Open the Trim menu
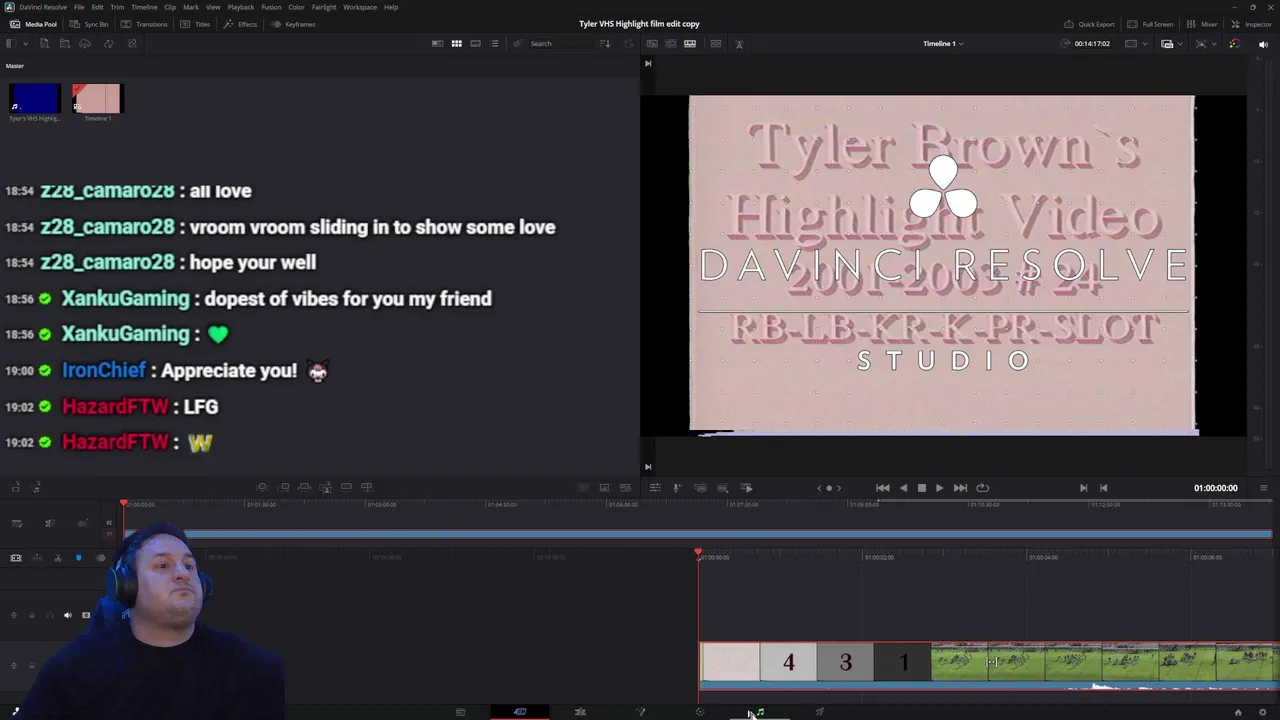Screen dimensions: 1280x720 (117, 7)
